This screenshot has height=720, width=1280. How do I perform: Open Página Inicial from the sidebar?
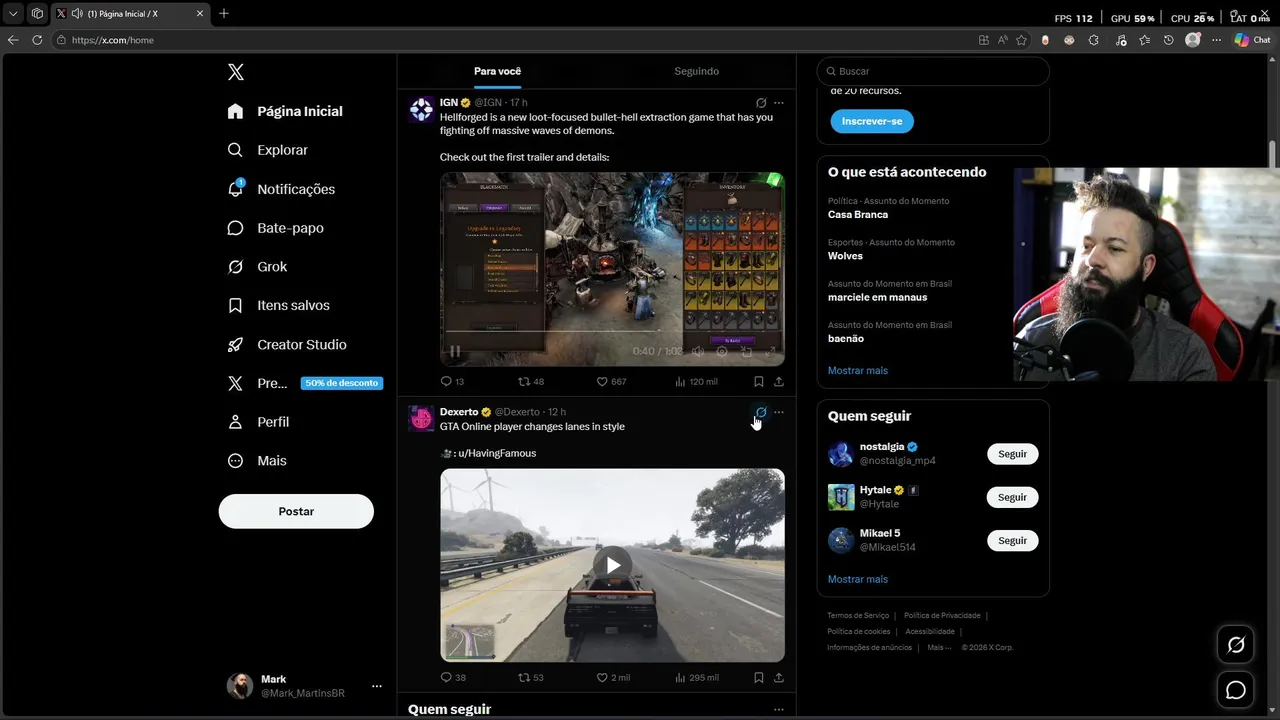tap(285, 111)
